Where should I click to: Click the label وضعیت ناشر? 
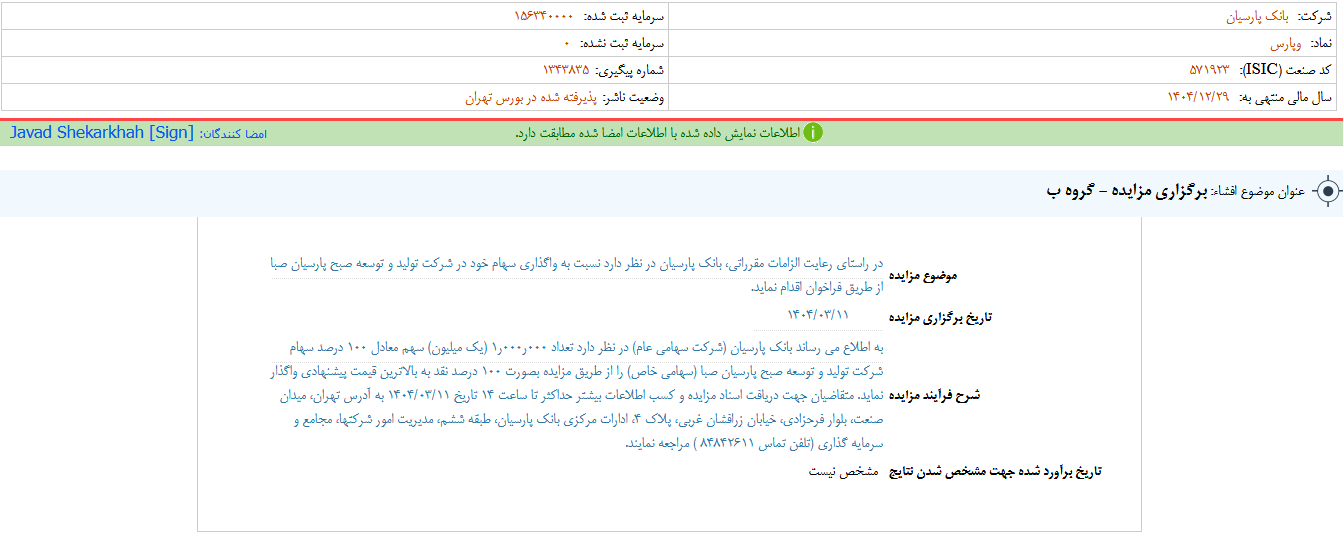pyautogui.click(x=633, y=97)
